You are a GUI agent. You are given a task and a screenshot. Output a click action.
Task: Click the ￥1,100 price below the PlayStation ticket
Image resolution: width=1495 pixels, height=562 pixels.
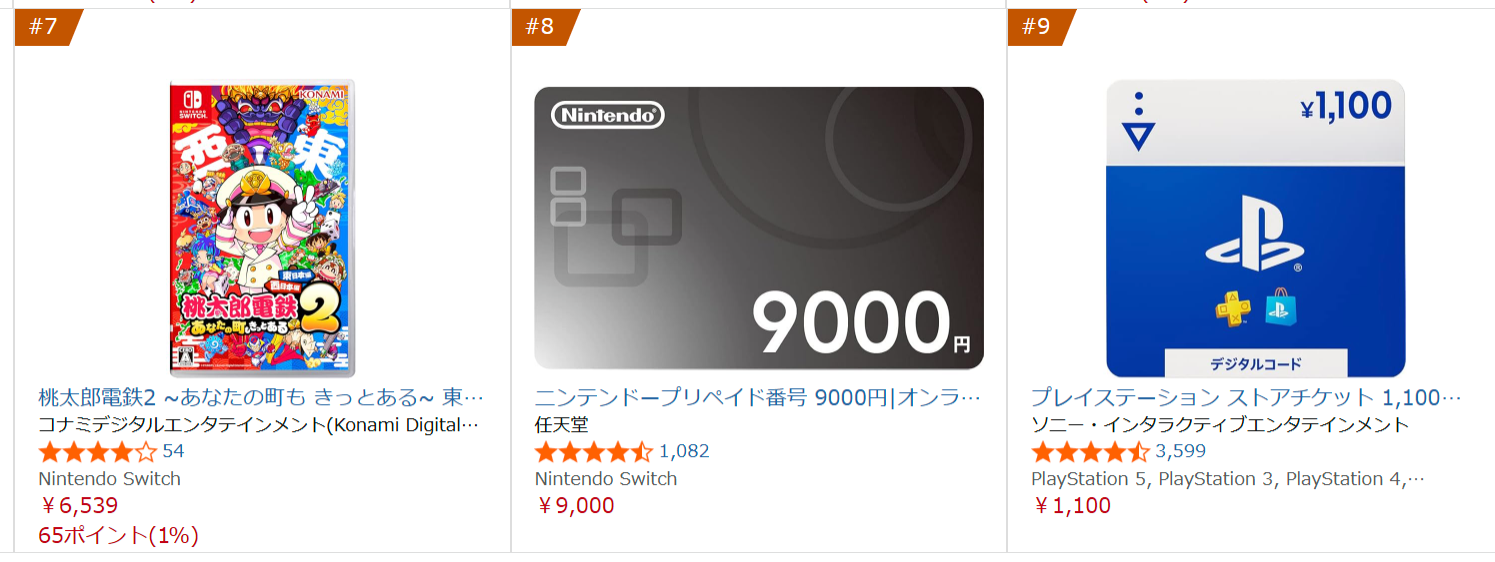[x=1071, y=505]
